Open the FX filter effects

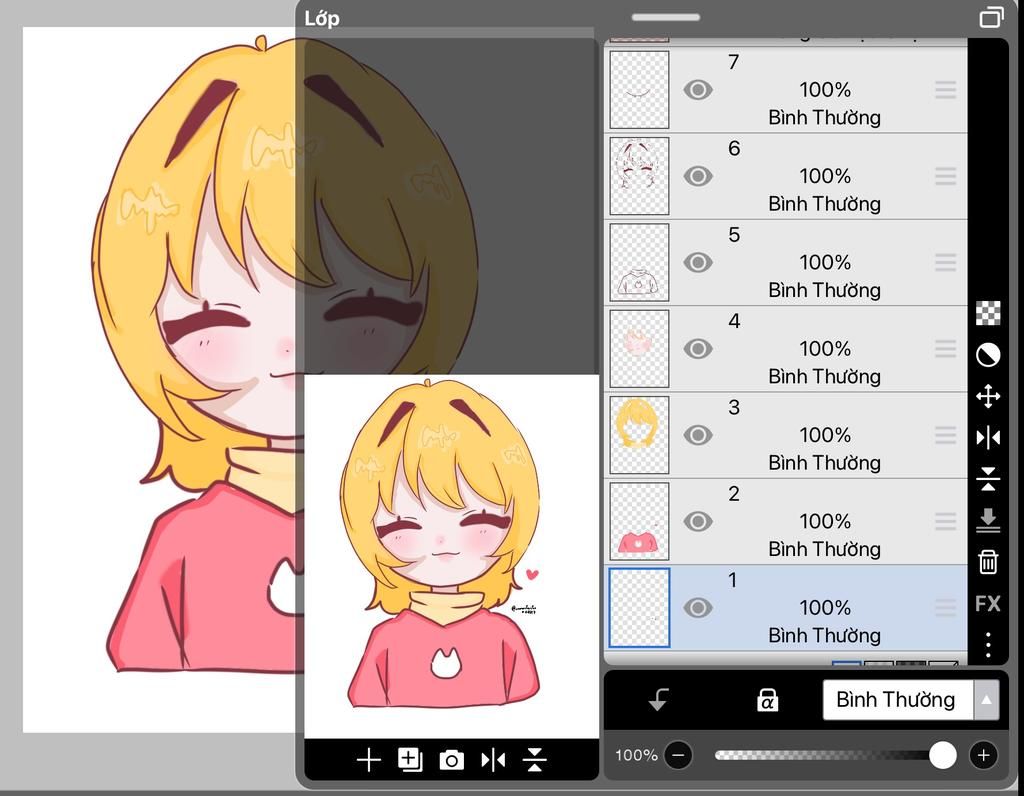pos(988,604)
